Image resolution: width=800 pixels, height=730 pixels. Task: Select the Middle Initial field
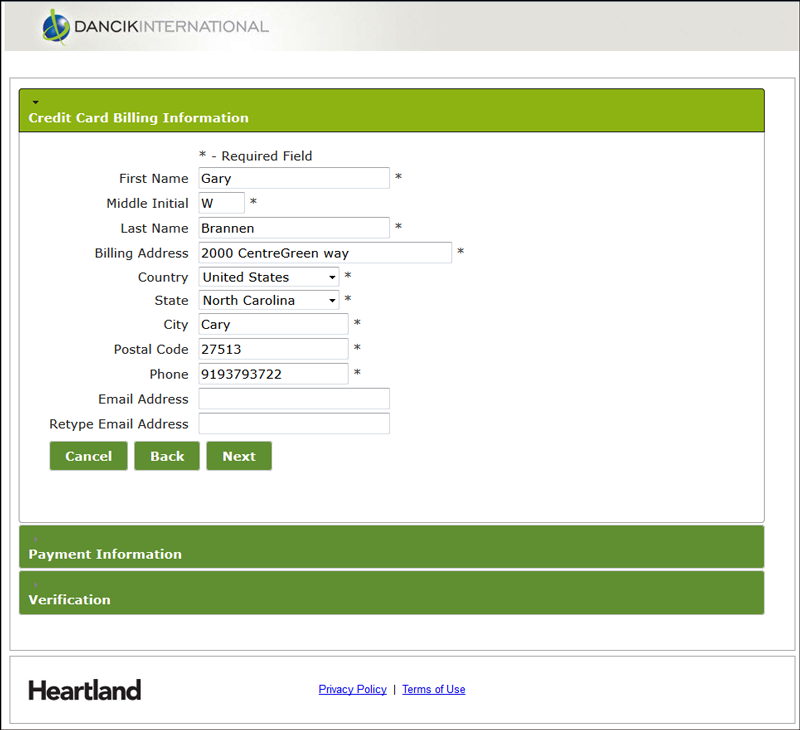pyautogui.click(x=221, y=203)
